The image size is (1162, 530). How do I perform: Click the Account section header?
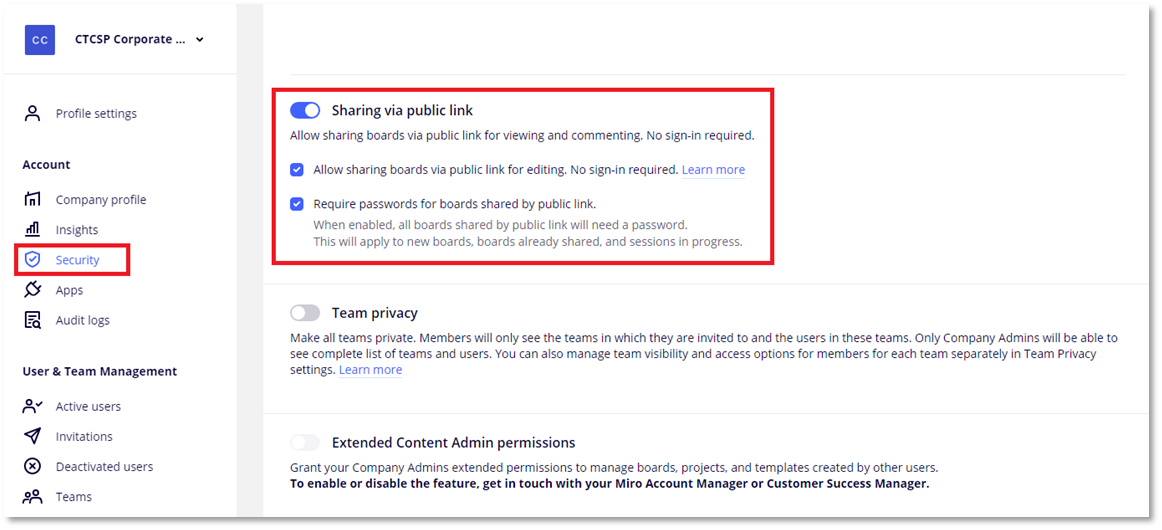(47, 164)
